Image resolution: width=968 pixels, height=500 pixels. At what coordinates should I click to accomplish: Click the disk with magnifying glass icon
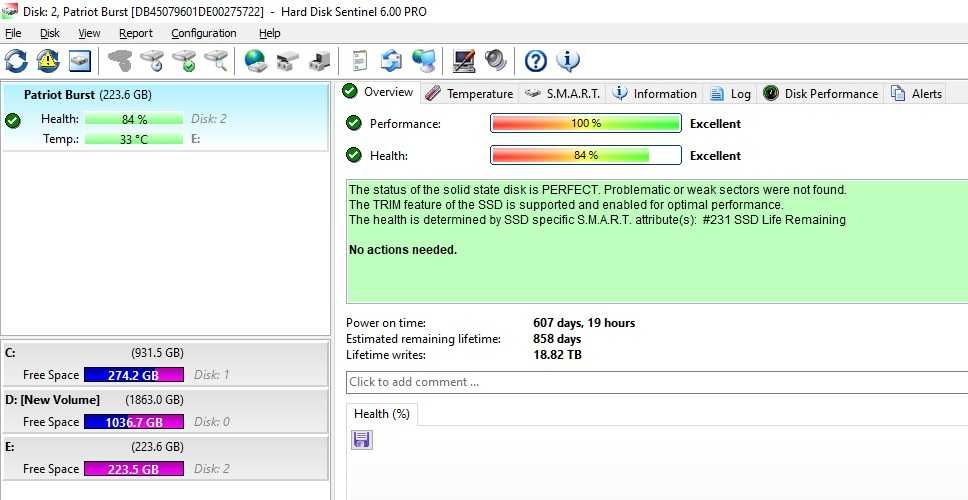point(216,60)
